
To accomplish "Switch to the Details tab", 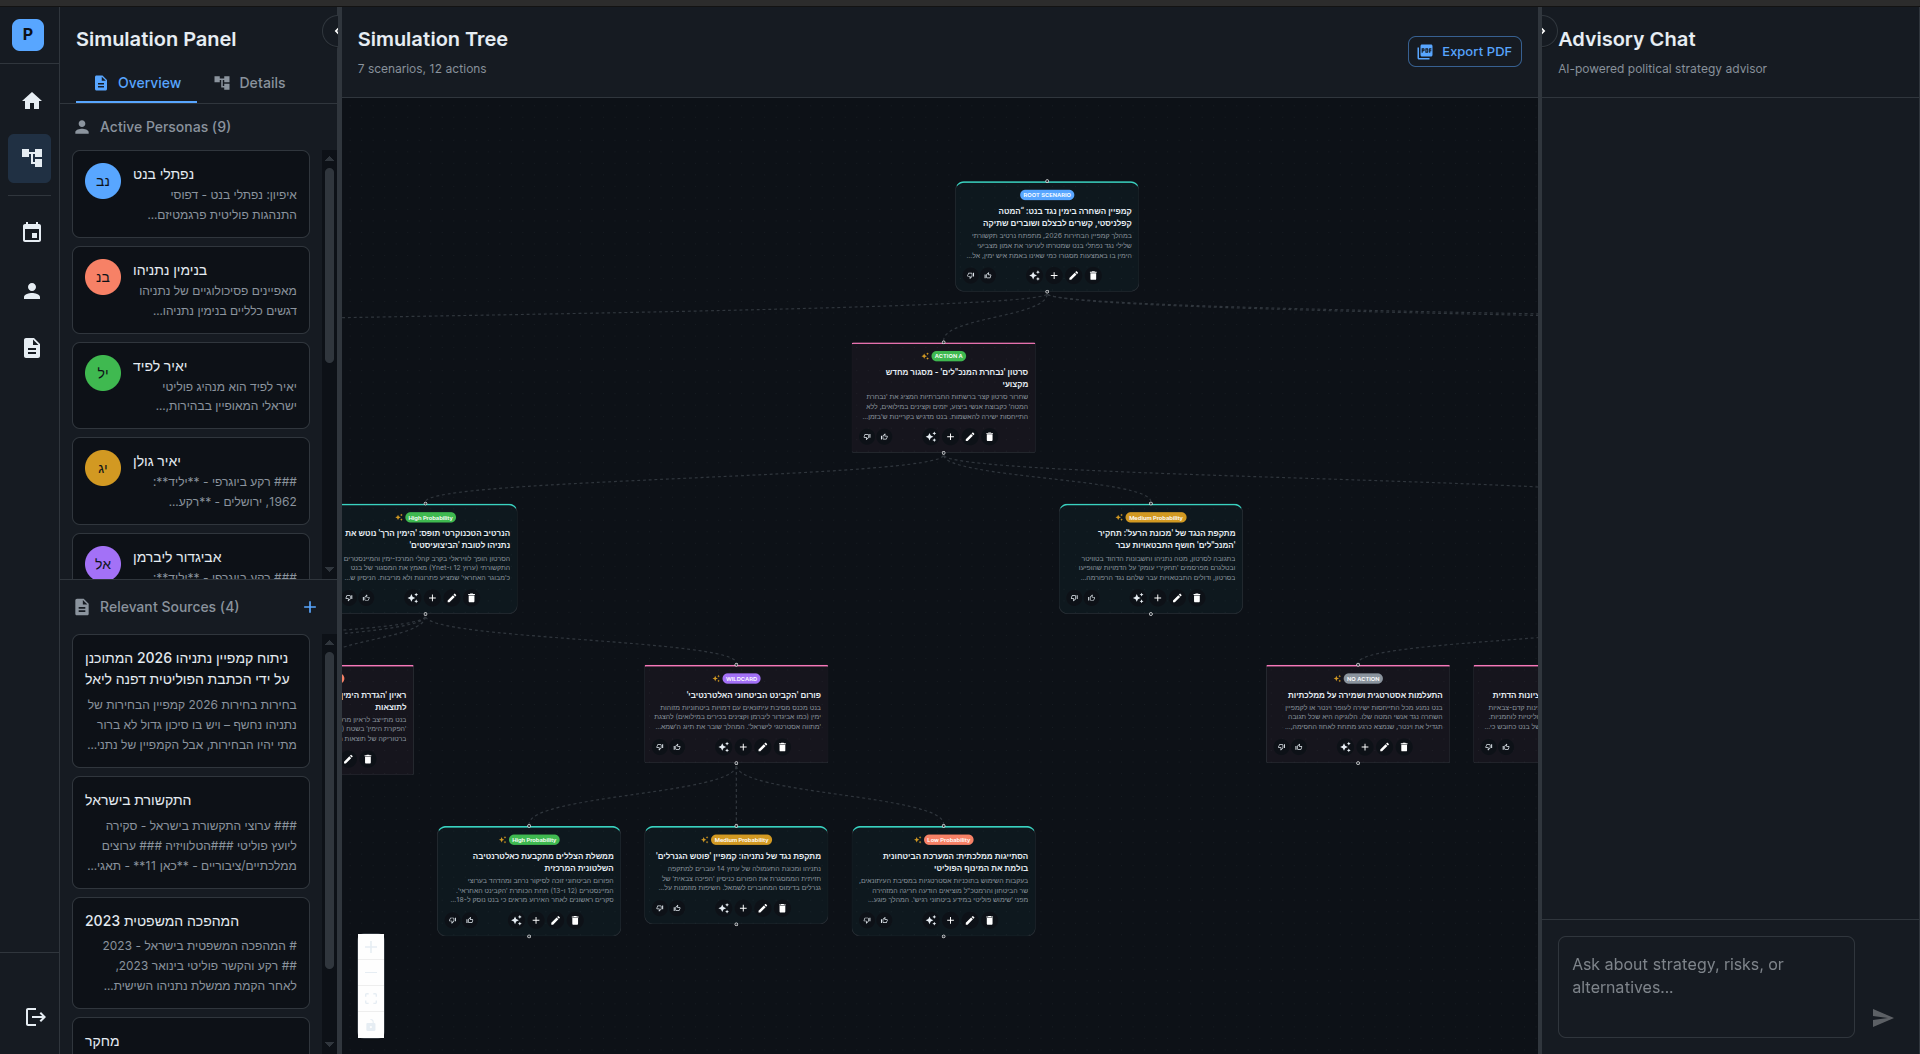I will coord(249,83).
